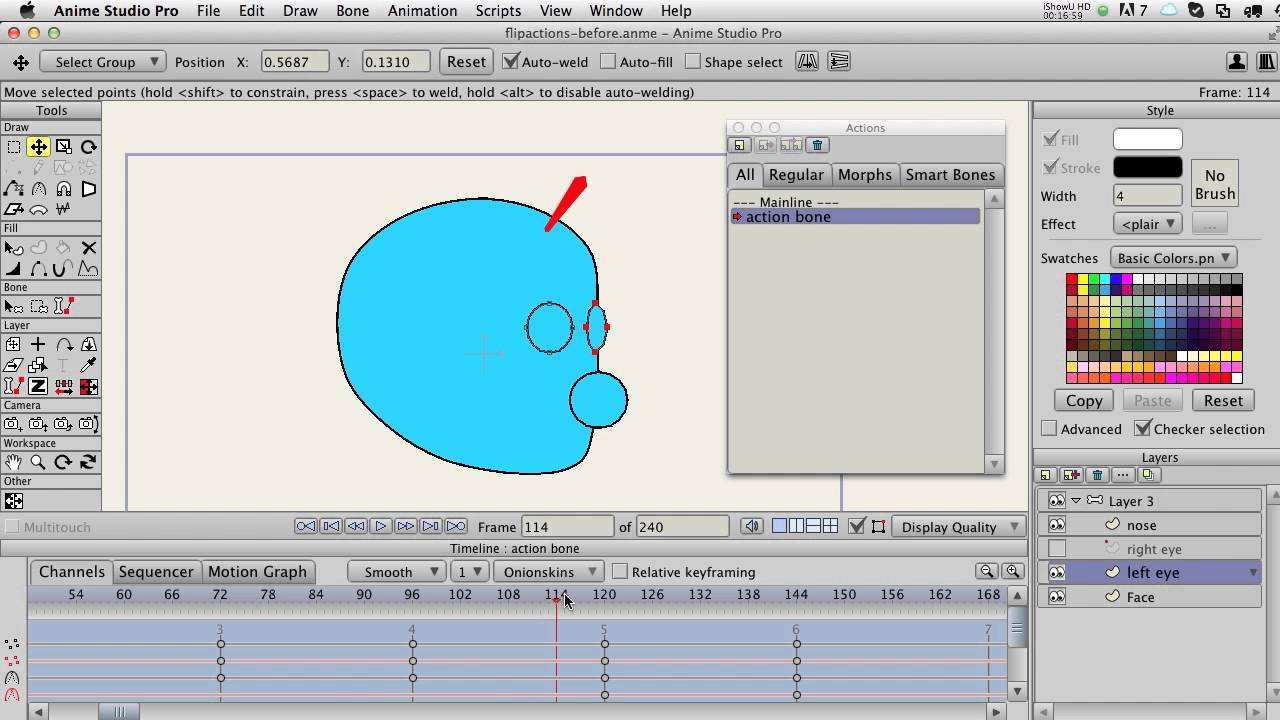This screenshot has width=1280, height=720.
Task: Show the right eye layer
Action: coord(1057,549)
